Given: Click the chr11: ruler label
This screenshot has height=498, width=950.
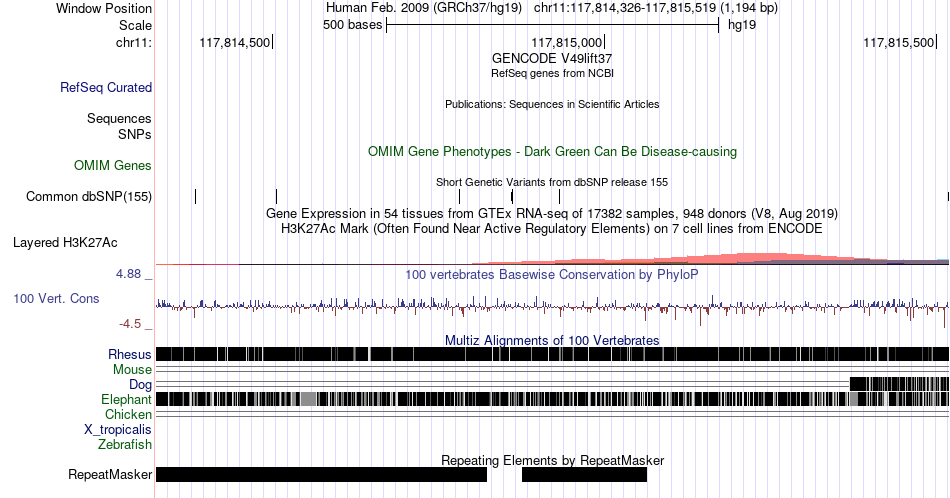Looking at the screenshot, I should (134, 42).
